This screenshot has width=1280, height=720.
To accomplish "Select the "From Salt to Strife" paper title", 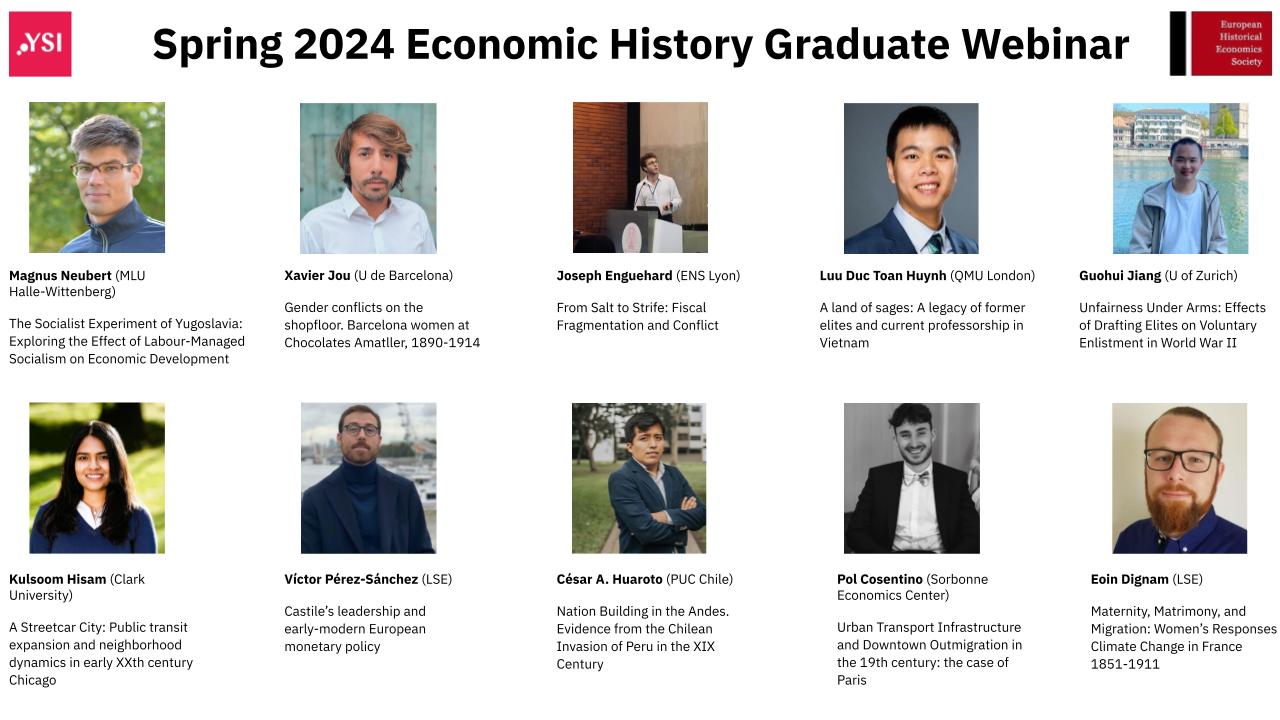I will coord(637,316).
